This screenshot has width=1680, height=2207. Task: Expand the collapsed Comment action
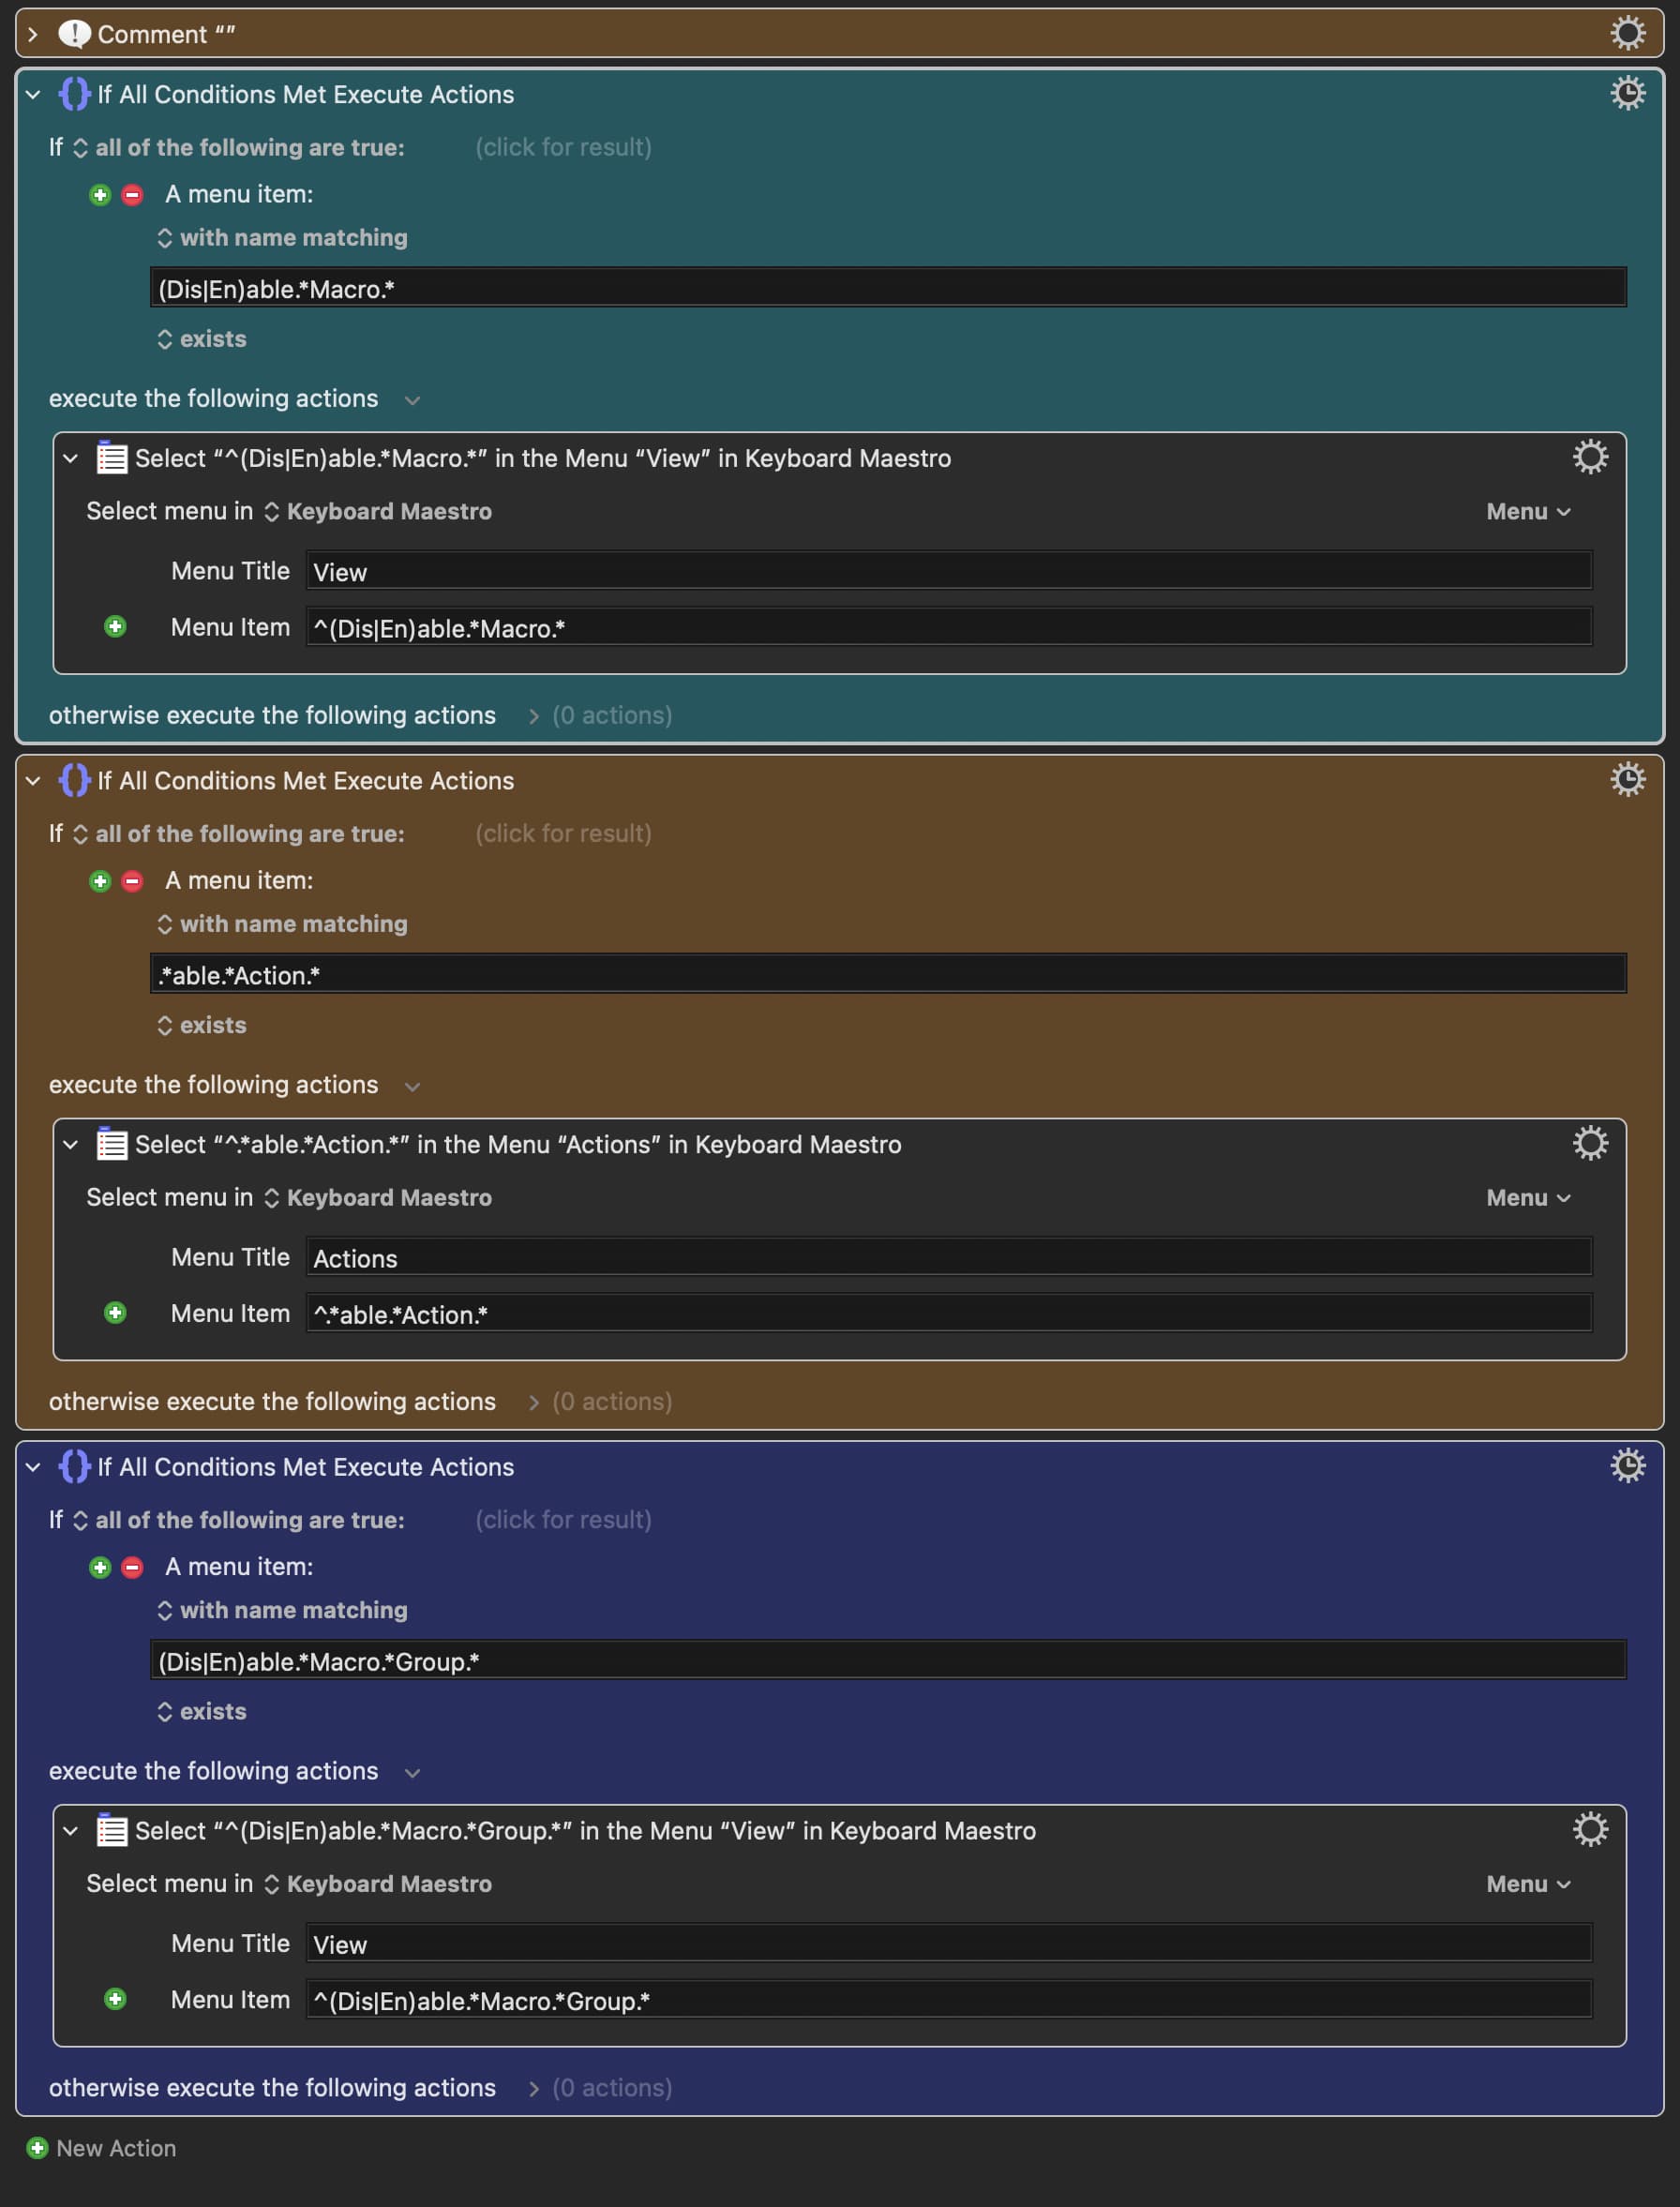[33, 34]
